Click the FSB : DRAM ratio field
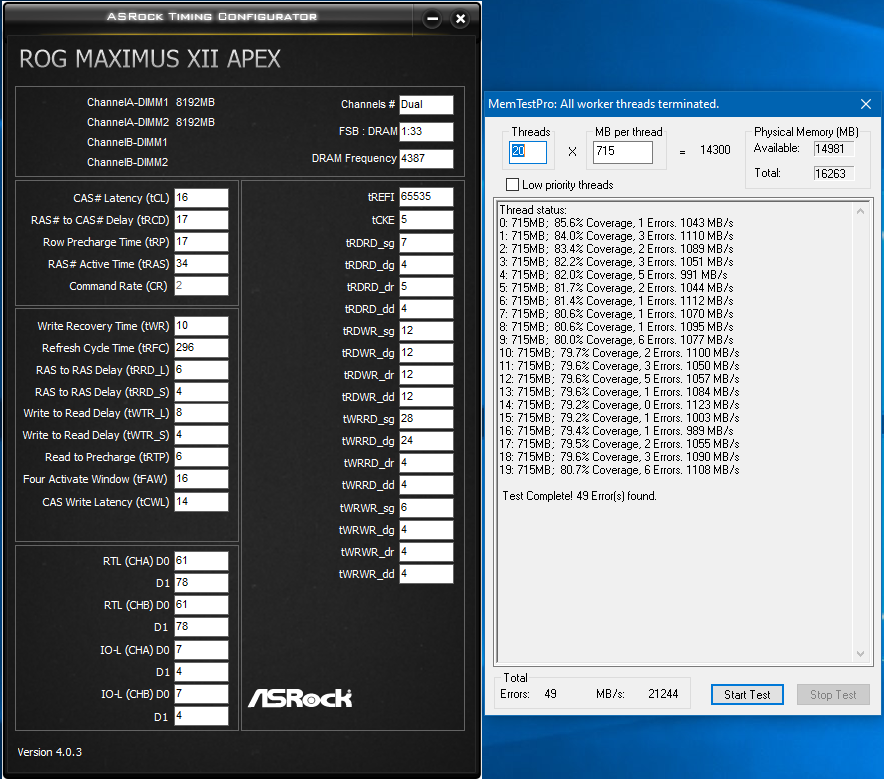Screen dimensions: 884x779 click(426, 131)
